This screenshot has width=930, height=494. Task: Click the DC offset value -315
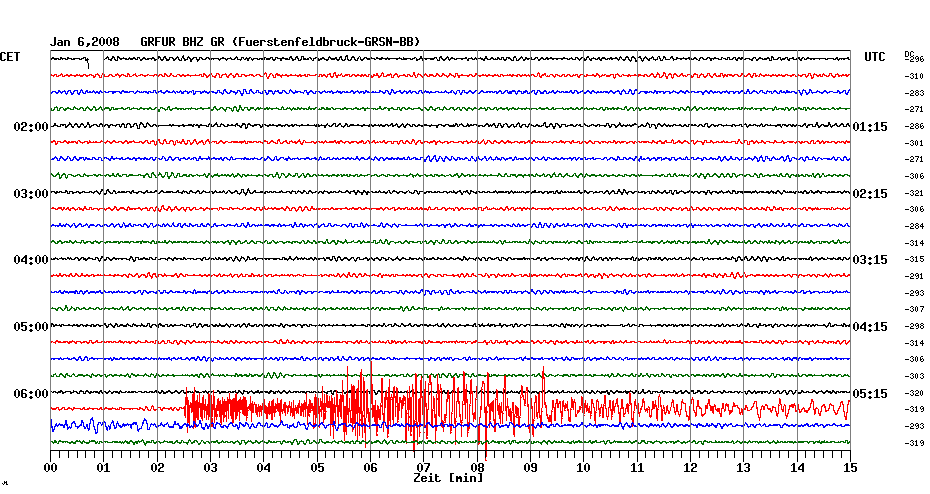point(914,260)
